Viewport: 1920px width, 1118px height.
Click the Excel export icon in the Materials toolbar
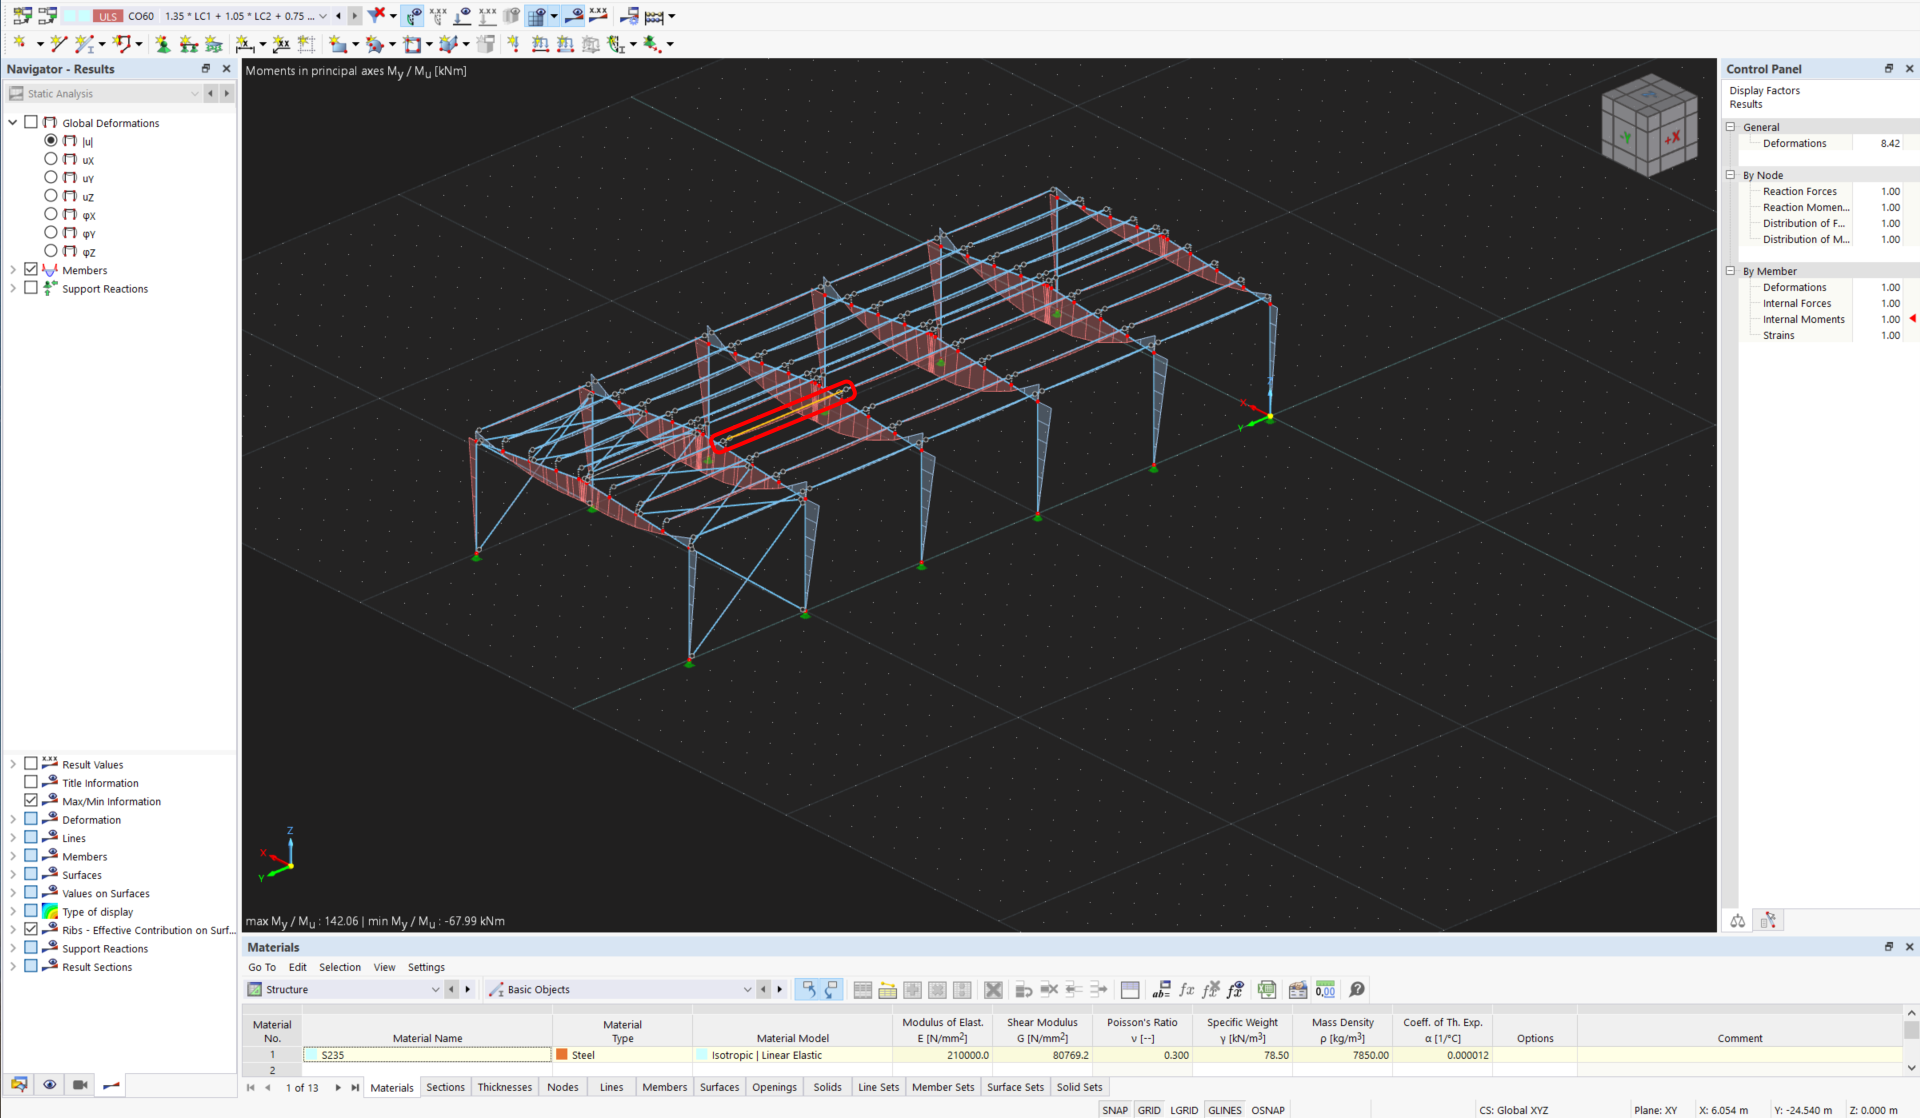point(1267,990)
